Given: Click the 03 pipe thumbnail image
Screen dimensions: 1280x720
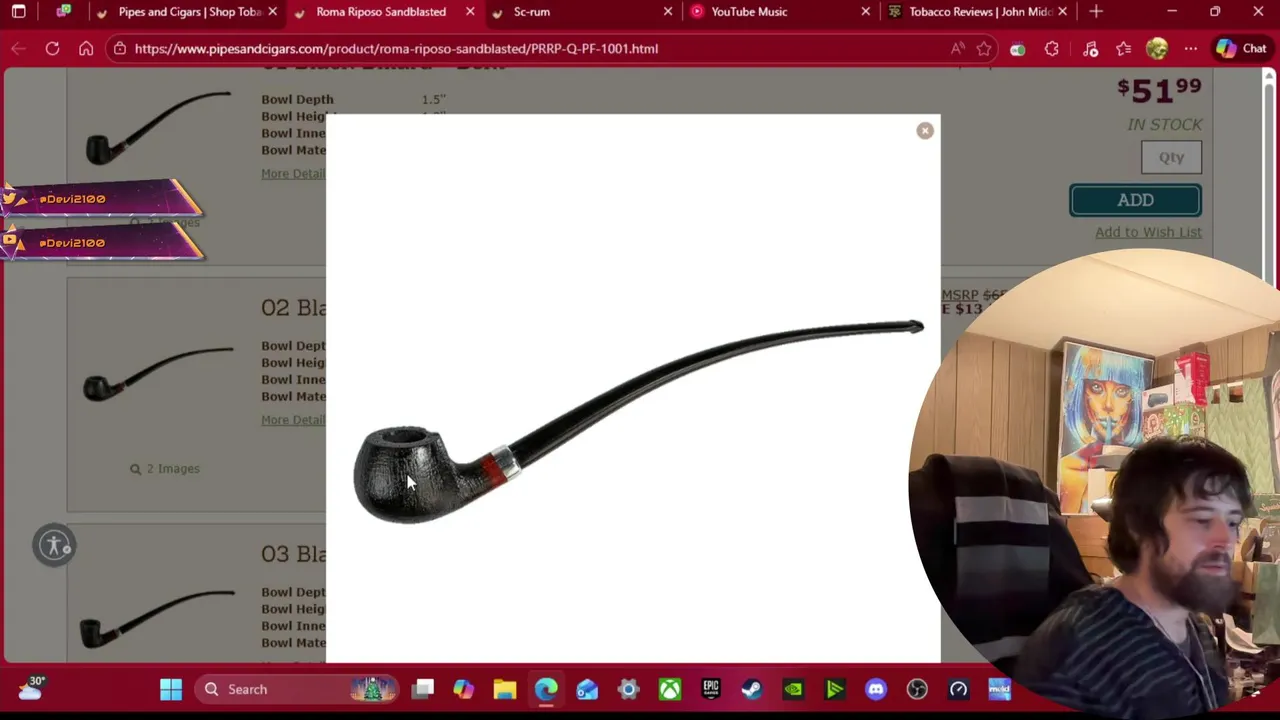Looking at the screenshot, I should click(x=157, y=618).
